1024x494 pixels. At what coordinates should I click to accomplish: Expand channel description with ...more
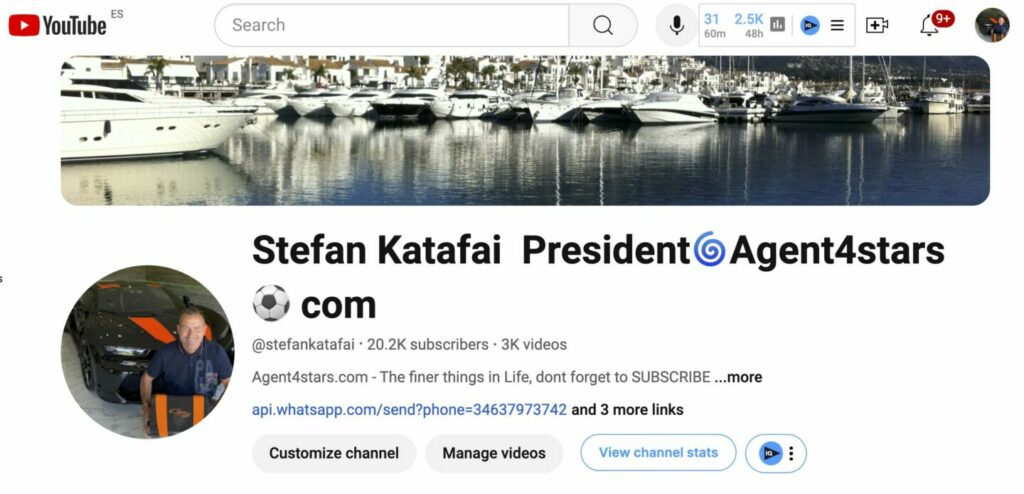point(738,377)
